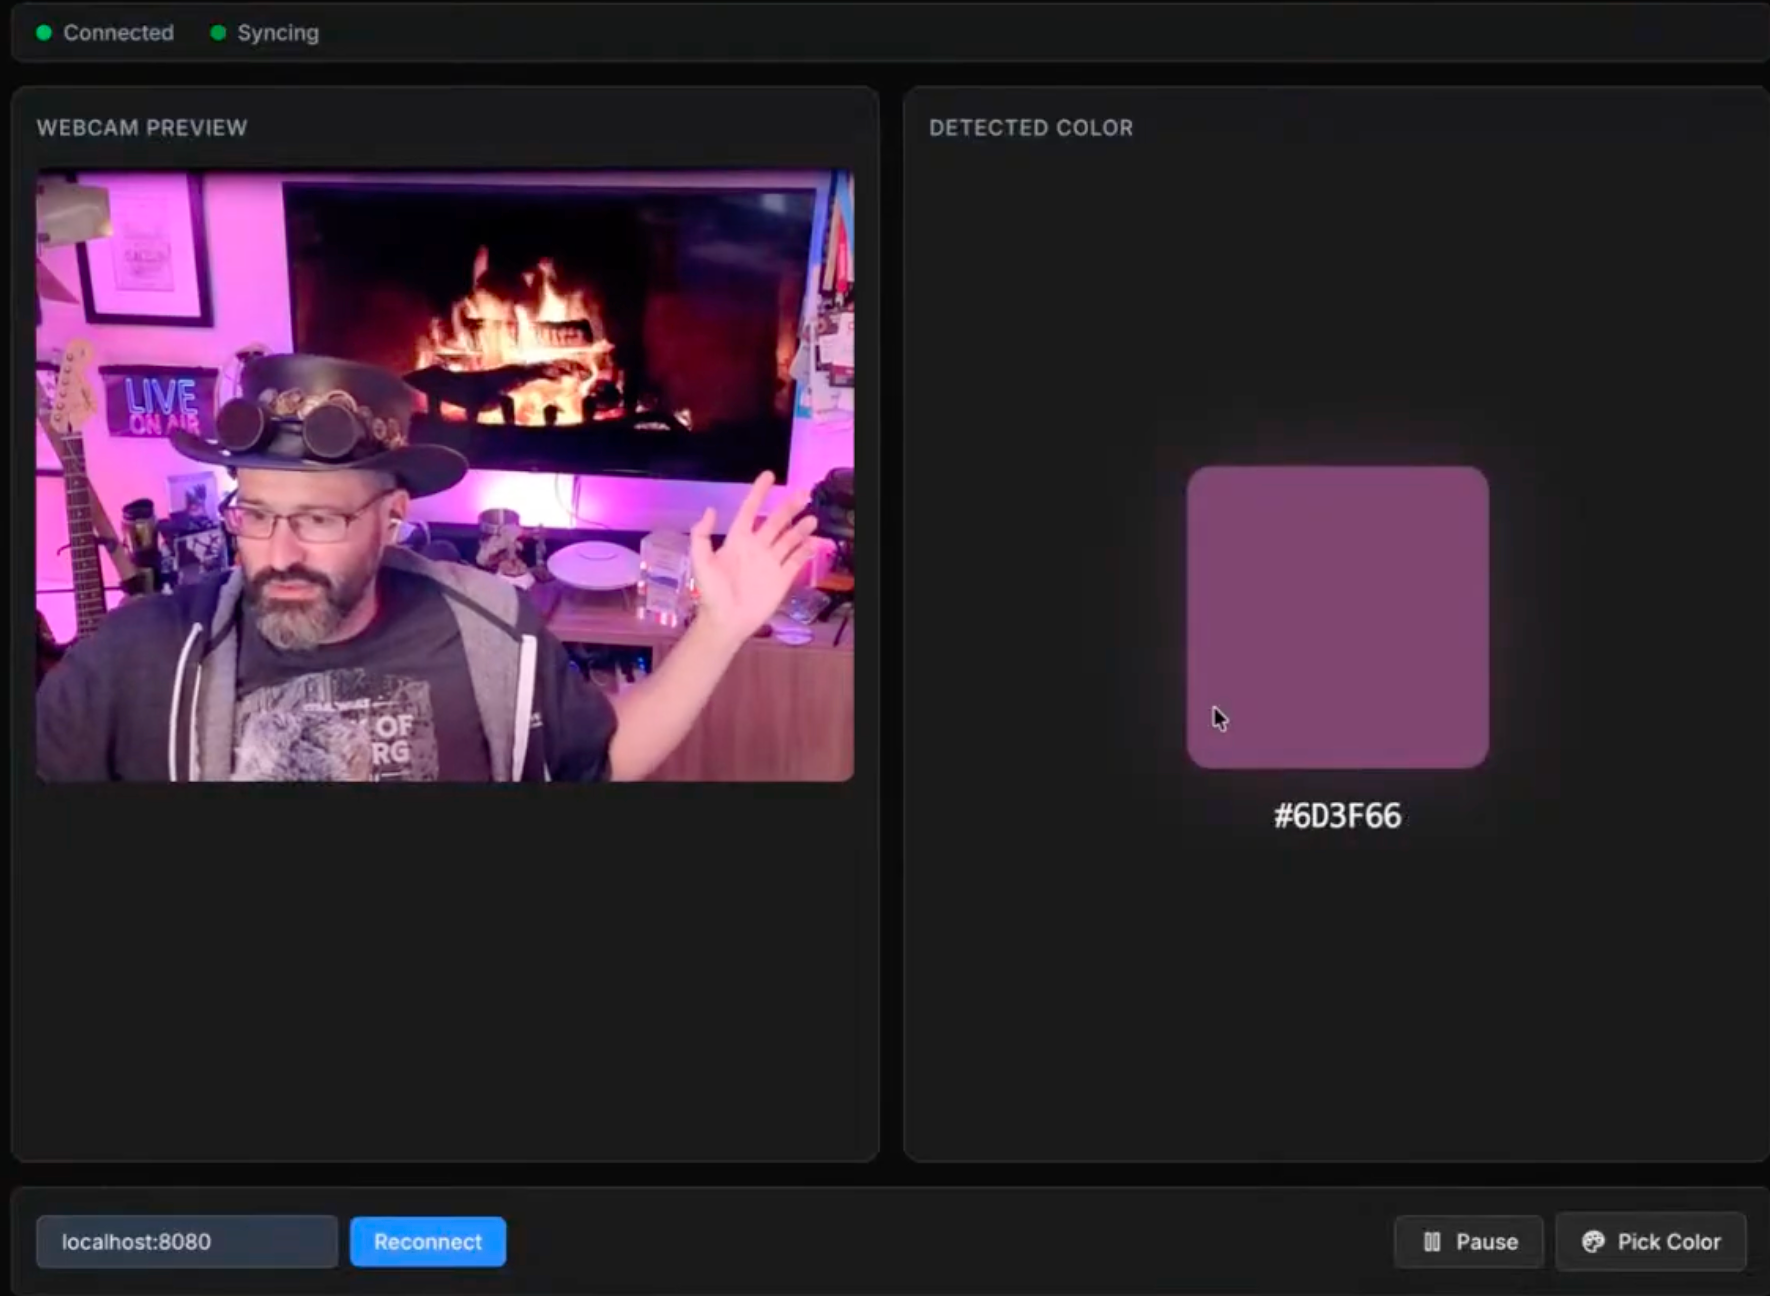
Task: Click the pause bars icon
Action: [x=1432, y=1241]
